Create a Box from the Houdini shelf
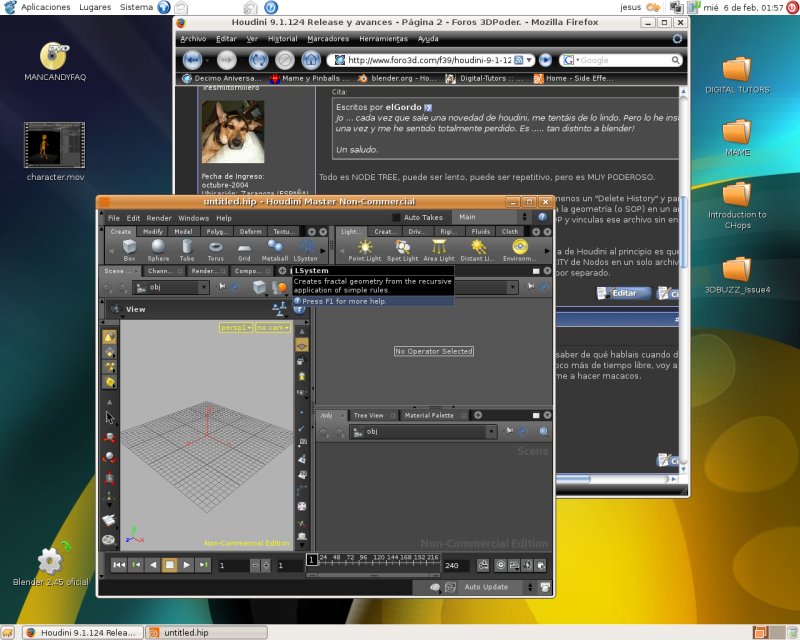Viewport: 800px width, 640px height. tap(129, 250)
